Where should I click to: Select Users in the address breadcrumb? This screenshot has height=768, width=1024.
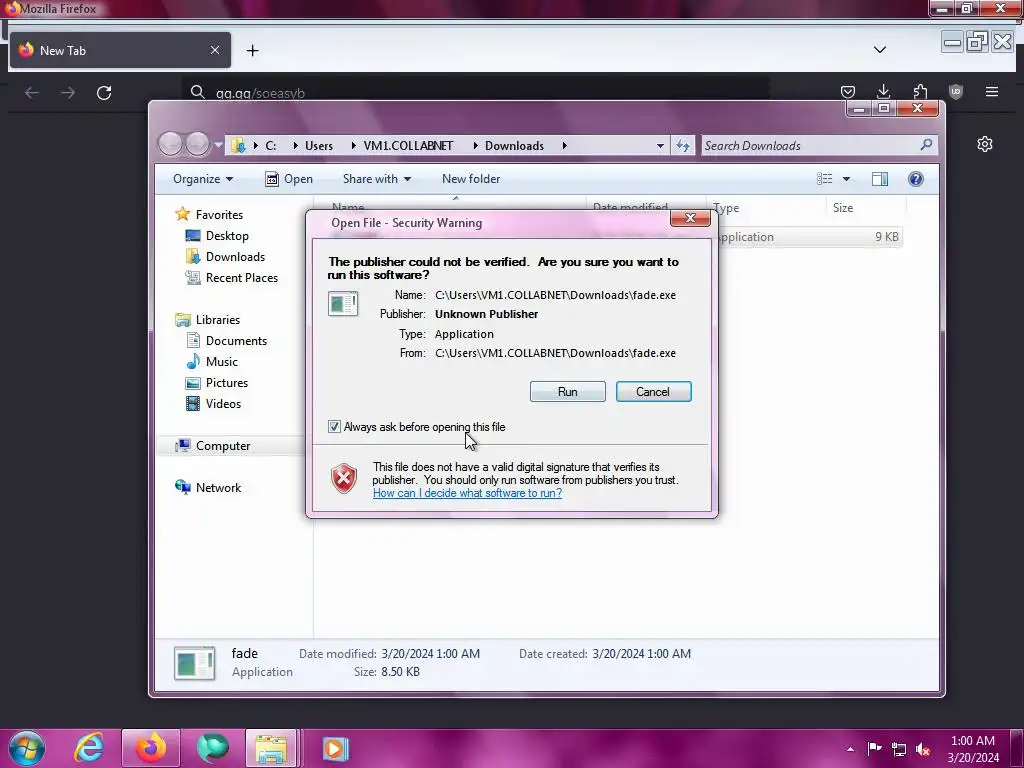click(x=319, y=146)
